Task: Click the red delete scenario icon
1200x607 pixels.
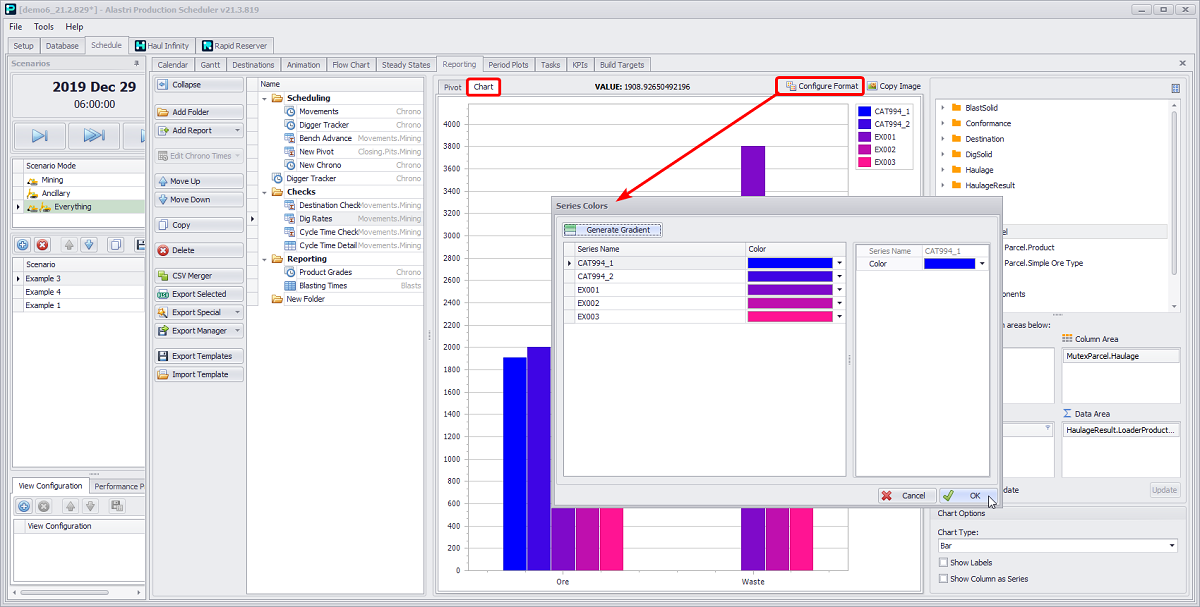Action: pyautogui.click(x=43, y=245)
